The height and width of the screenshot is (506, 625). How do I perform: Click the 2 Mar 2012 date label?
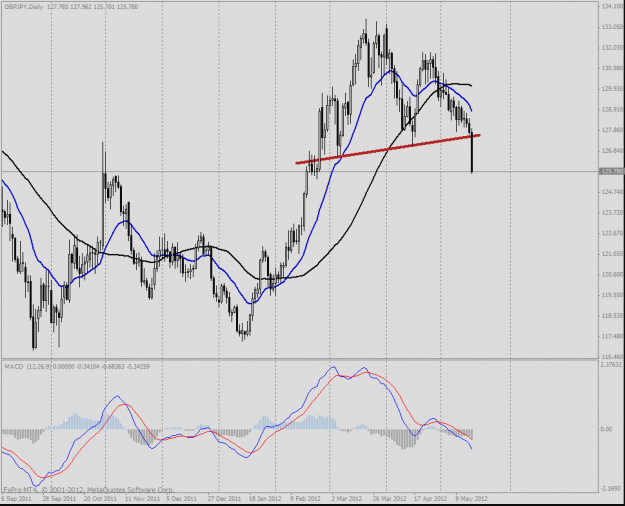[x=347, y=499]
